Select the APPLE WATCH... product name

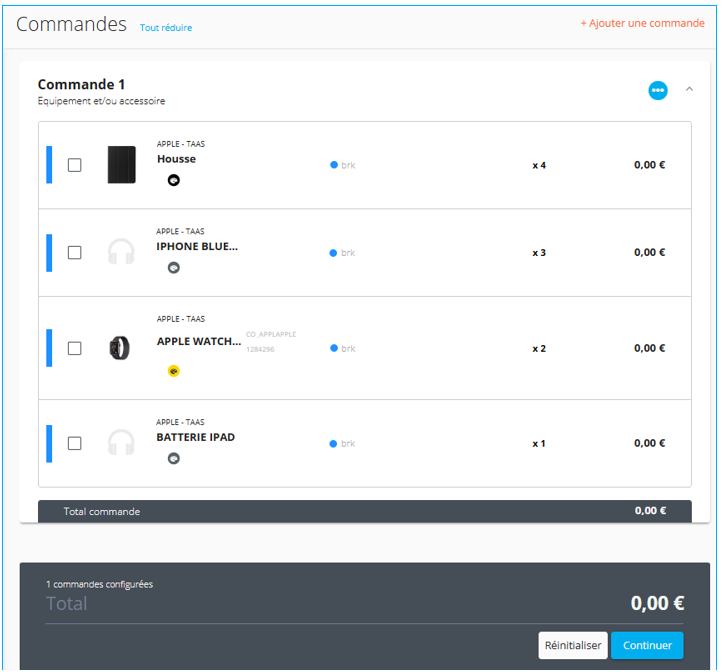(x=199, y=341)
